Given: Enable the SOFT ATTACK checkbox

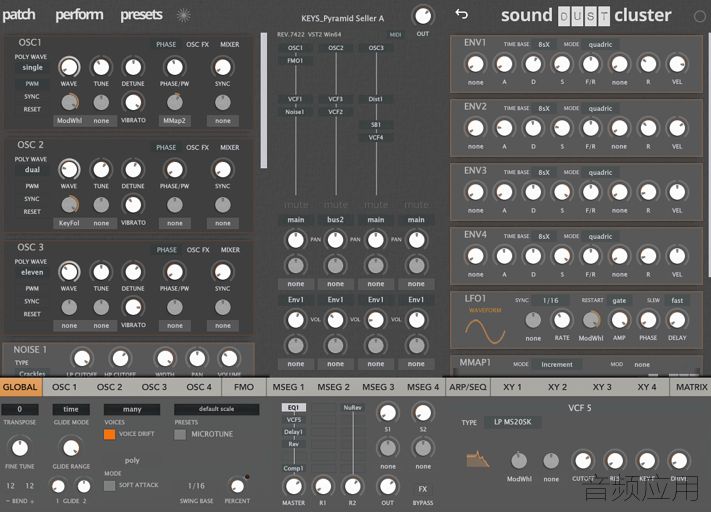Looking at the screenshot, I should click(x=109, y=485).
